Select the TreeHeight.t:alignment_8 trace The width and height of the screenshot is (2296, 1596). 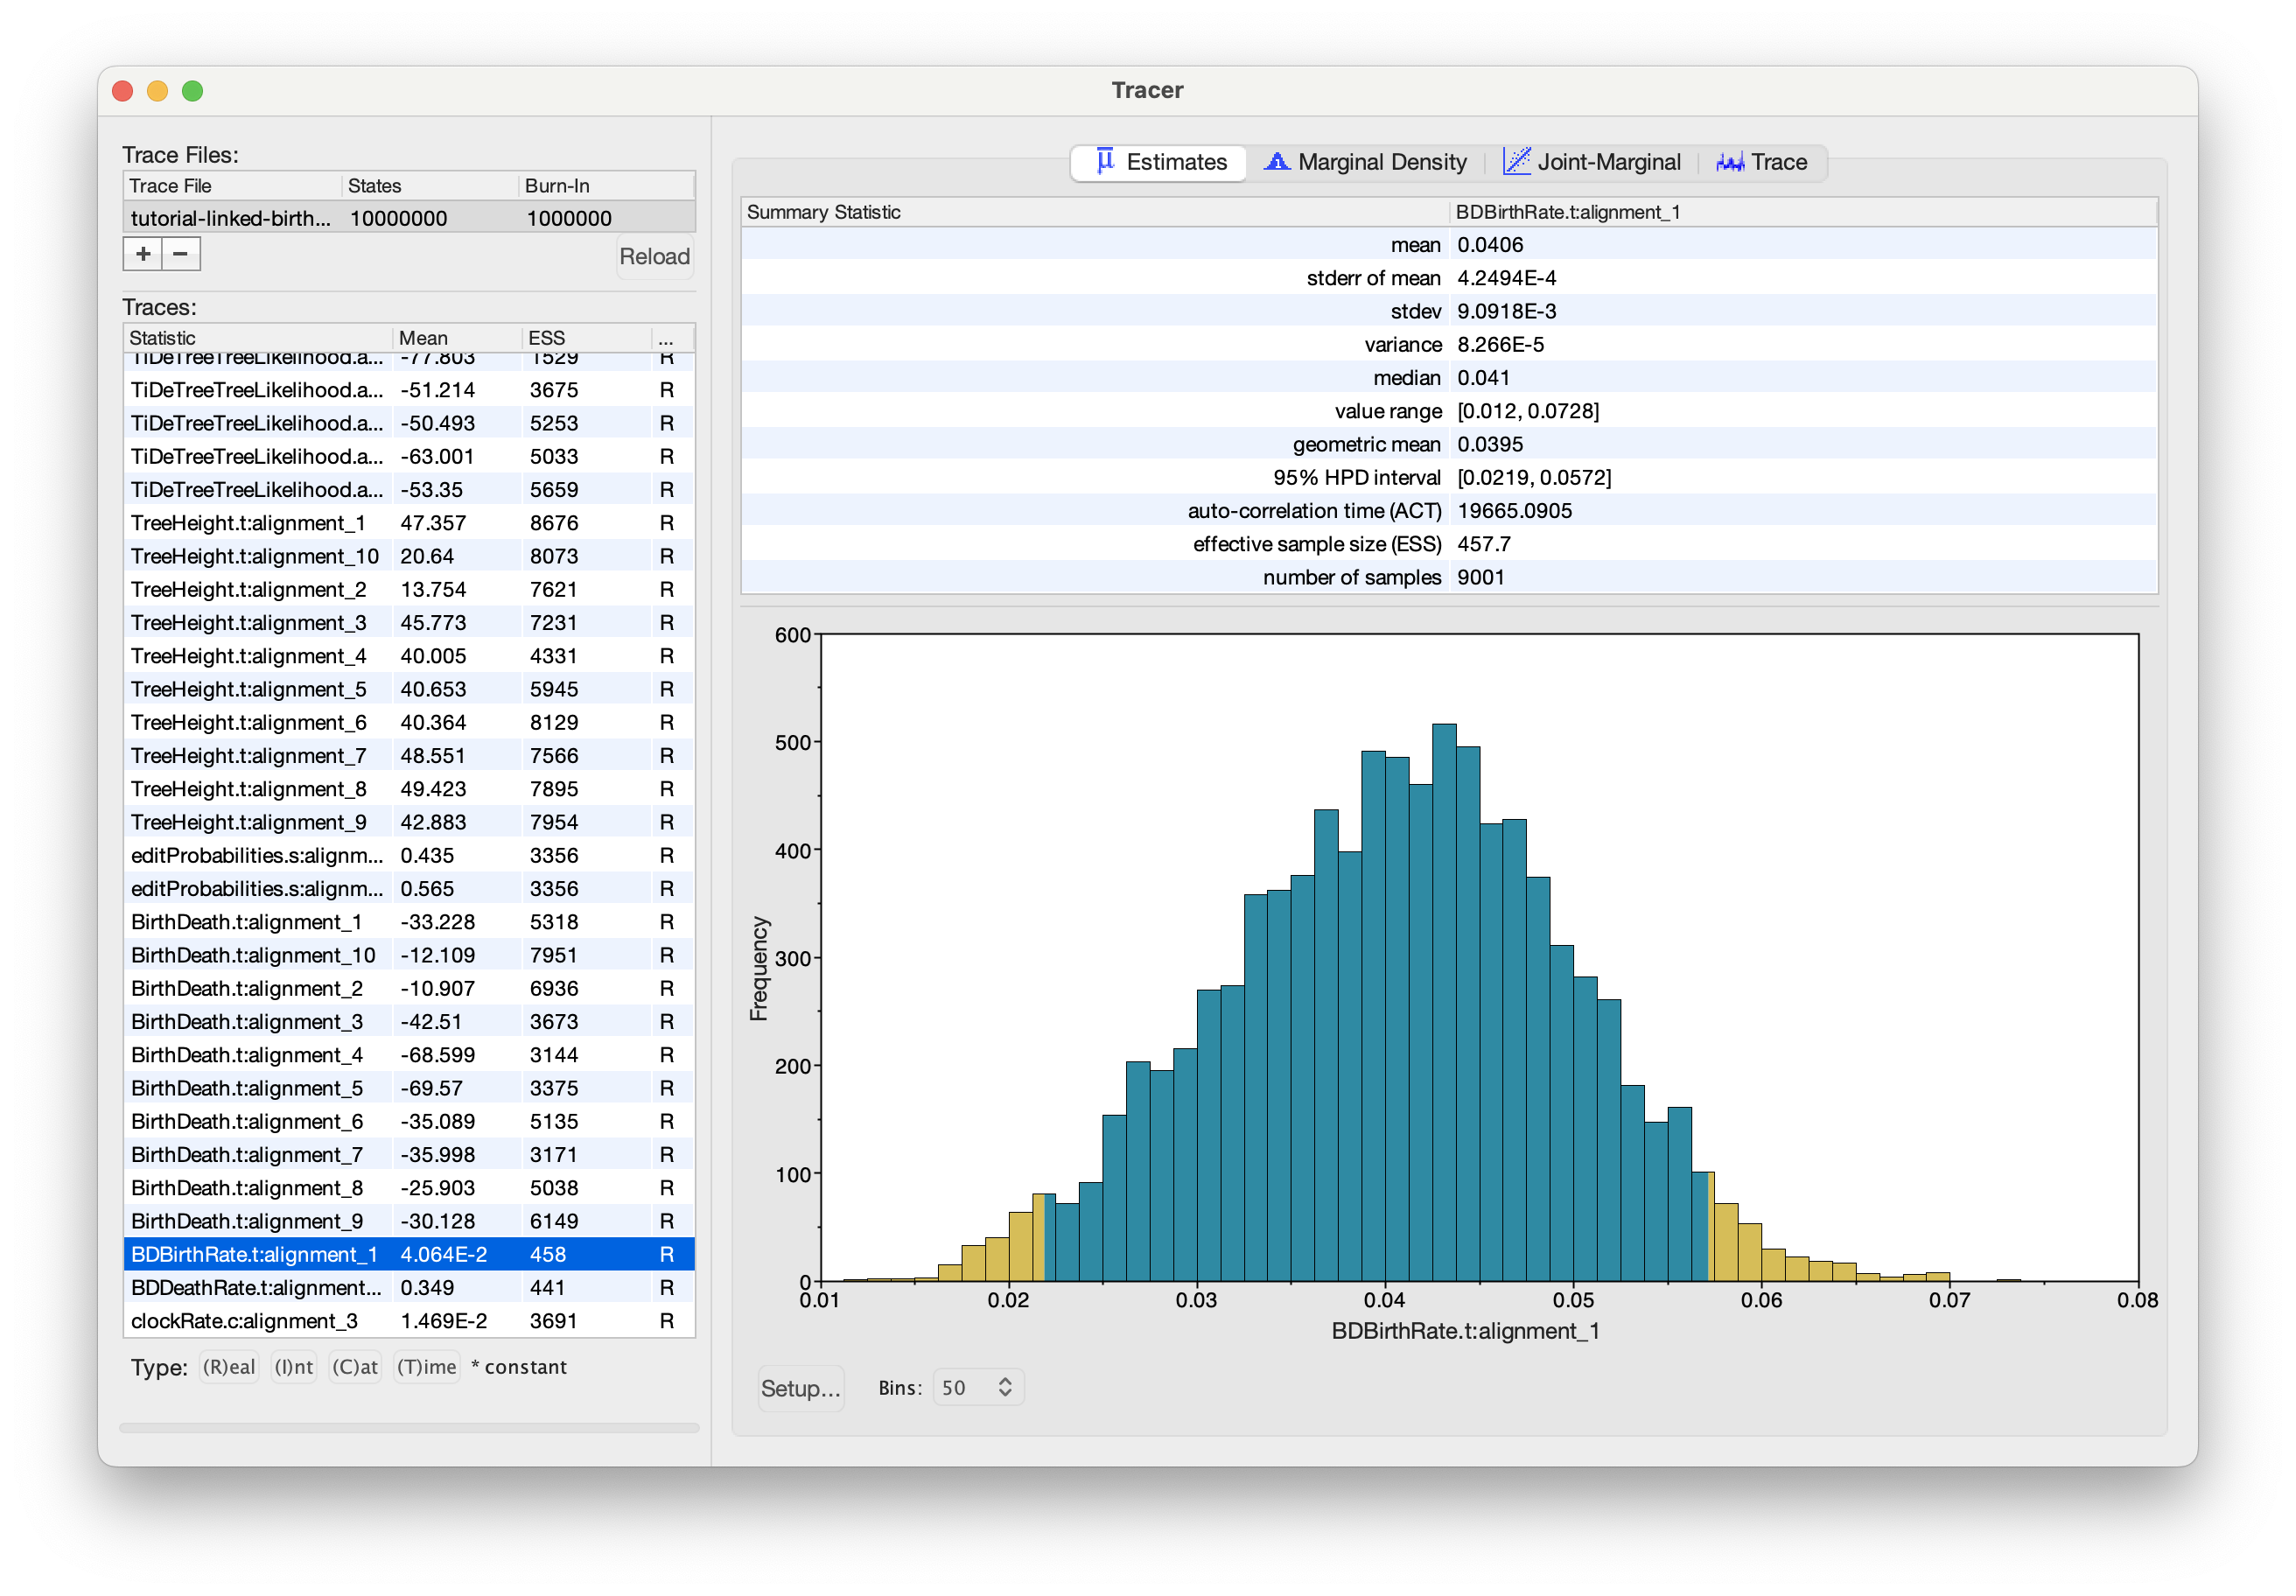pyautogui.click(x=409, y=789)
